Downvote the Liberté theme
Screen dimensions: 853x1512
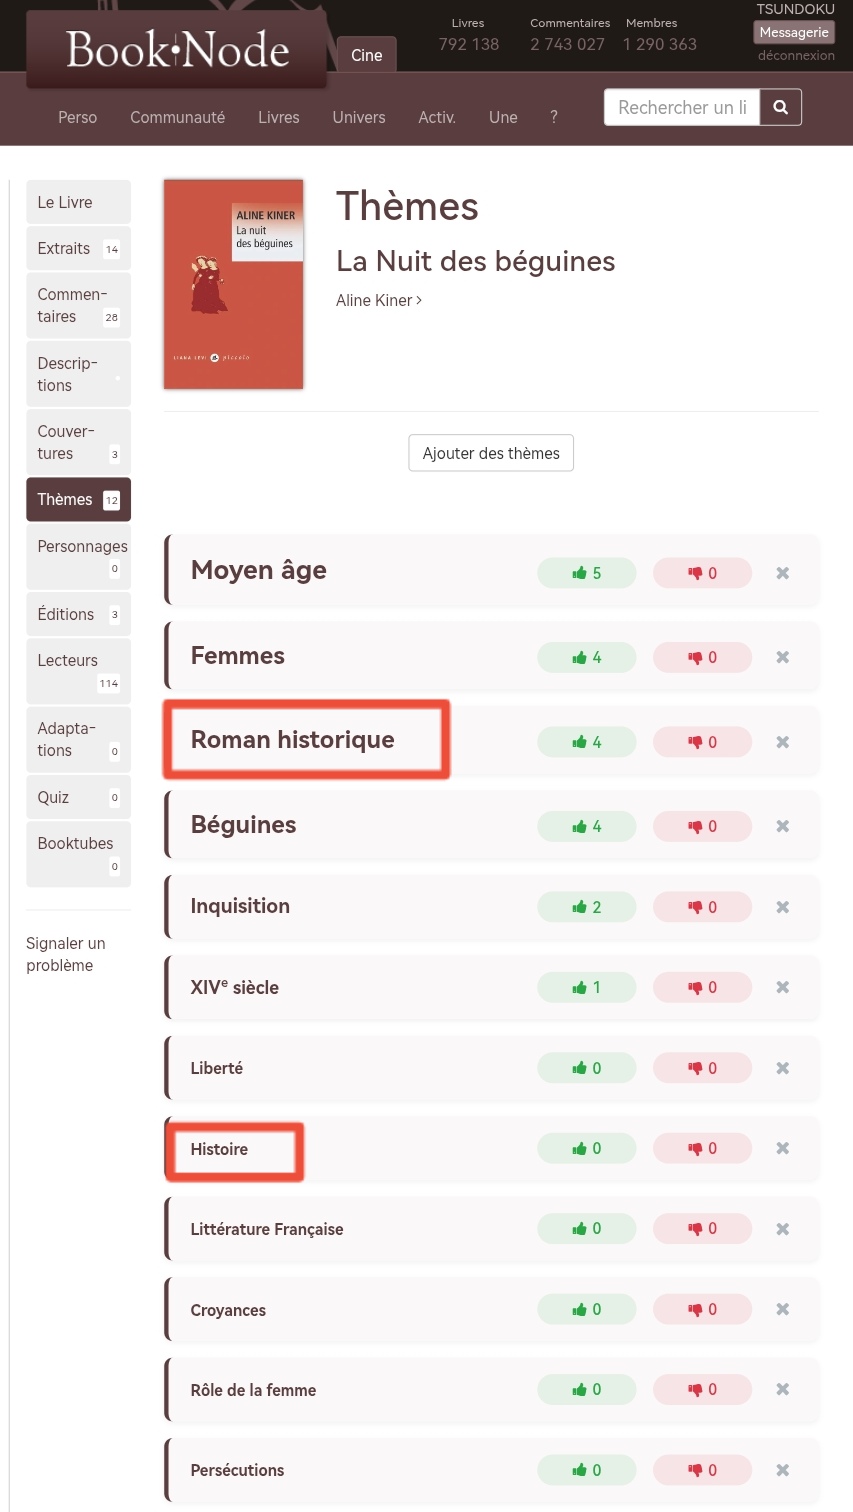click(702, 1068)
